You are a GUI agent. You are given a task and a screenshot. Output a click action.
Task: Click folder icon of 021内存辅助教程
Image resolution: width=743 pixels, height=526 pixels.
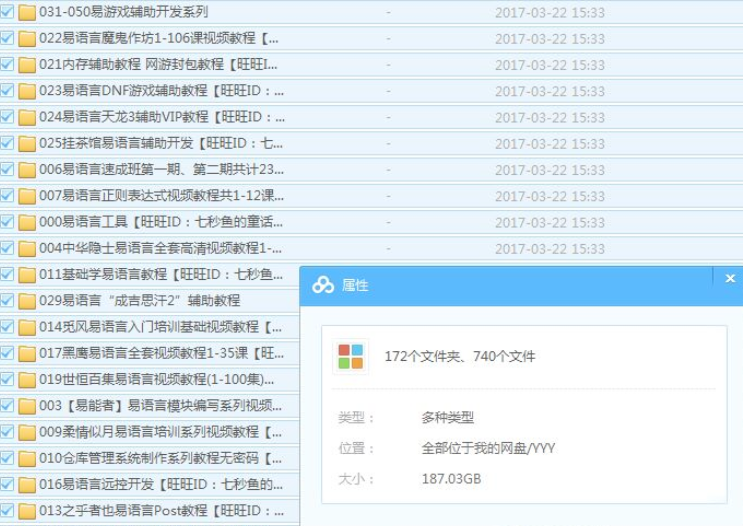(x=27, y=65)
